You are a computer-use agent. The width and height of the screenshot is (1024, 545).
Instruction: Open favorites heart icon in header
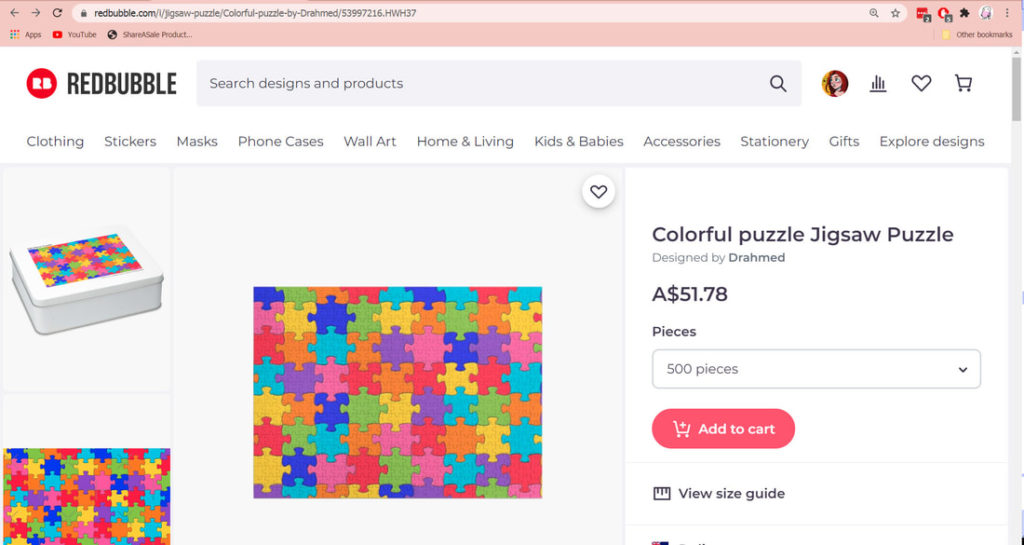(x=921, y=84)
